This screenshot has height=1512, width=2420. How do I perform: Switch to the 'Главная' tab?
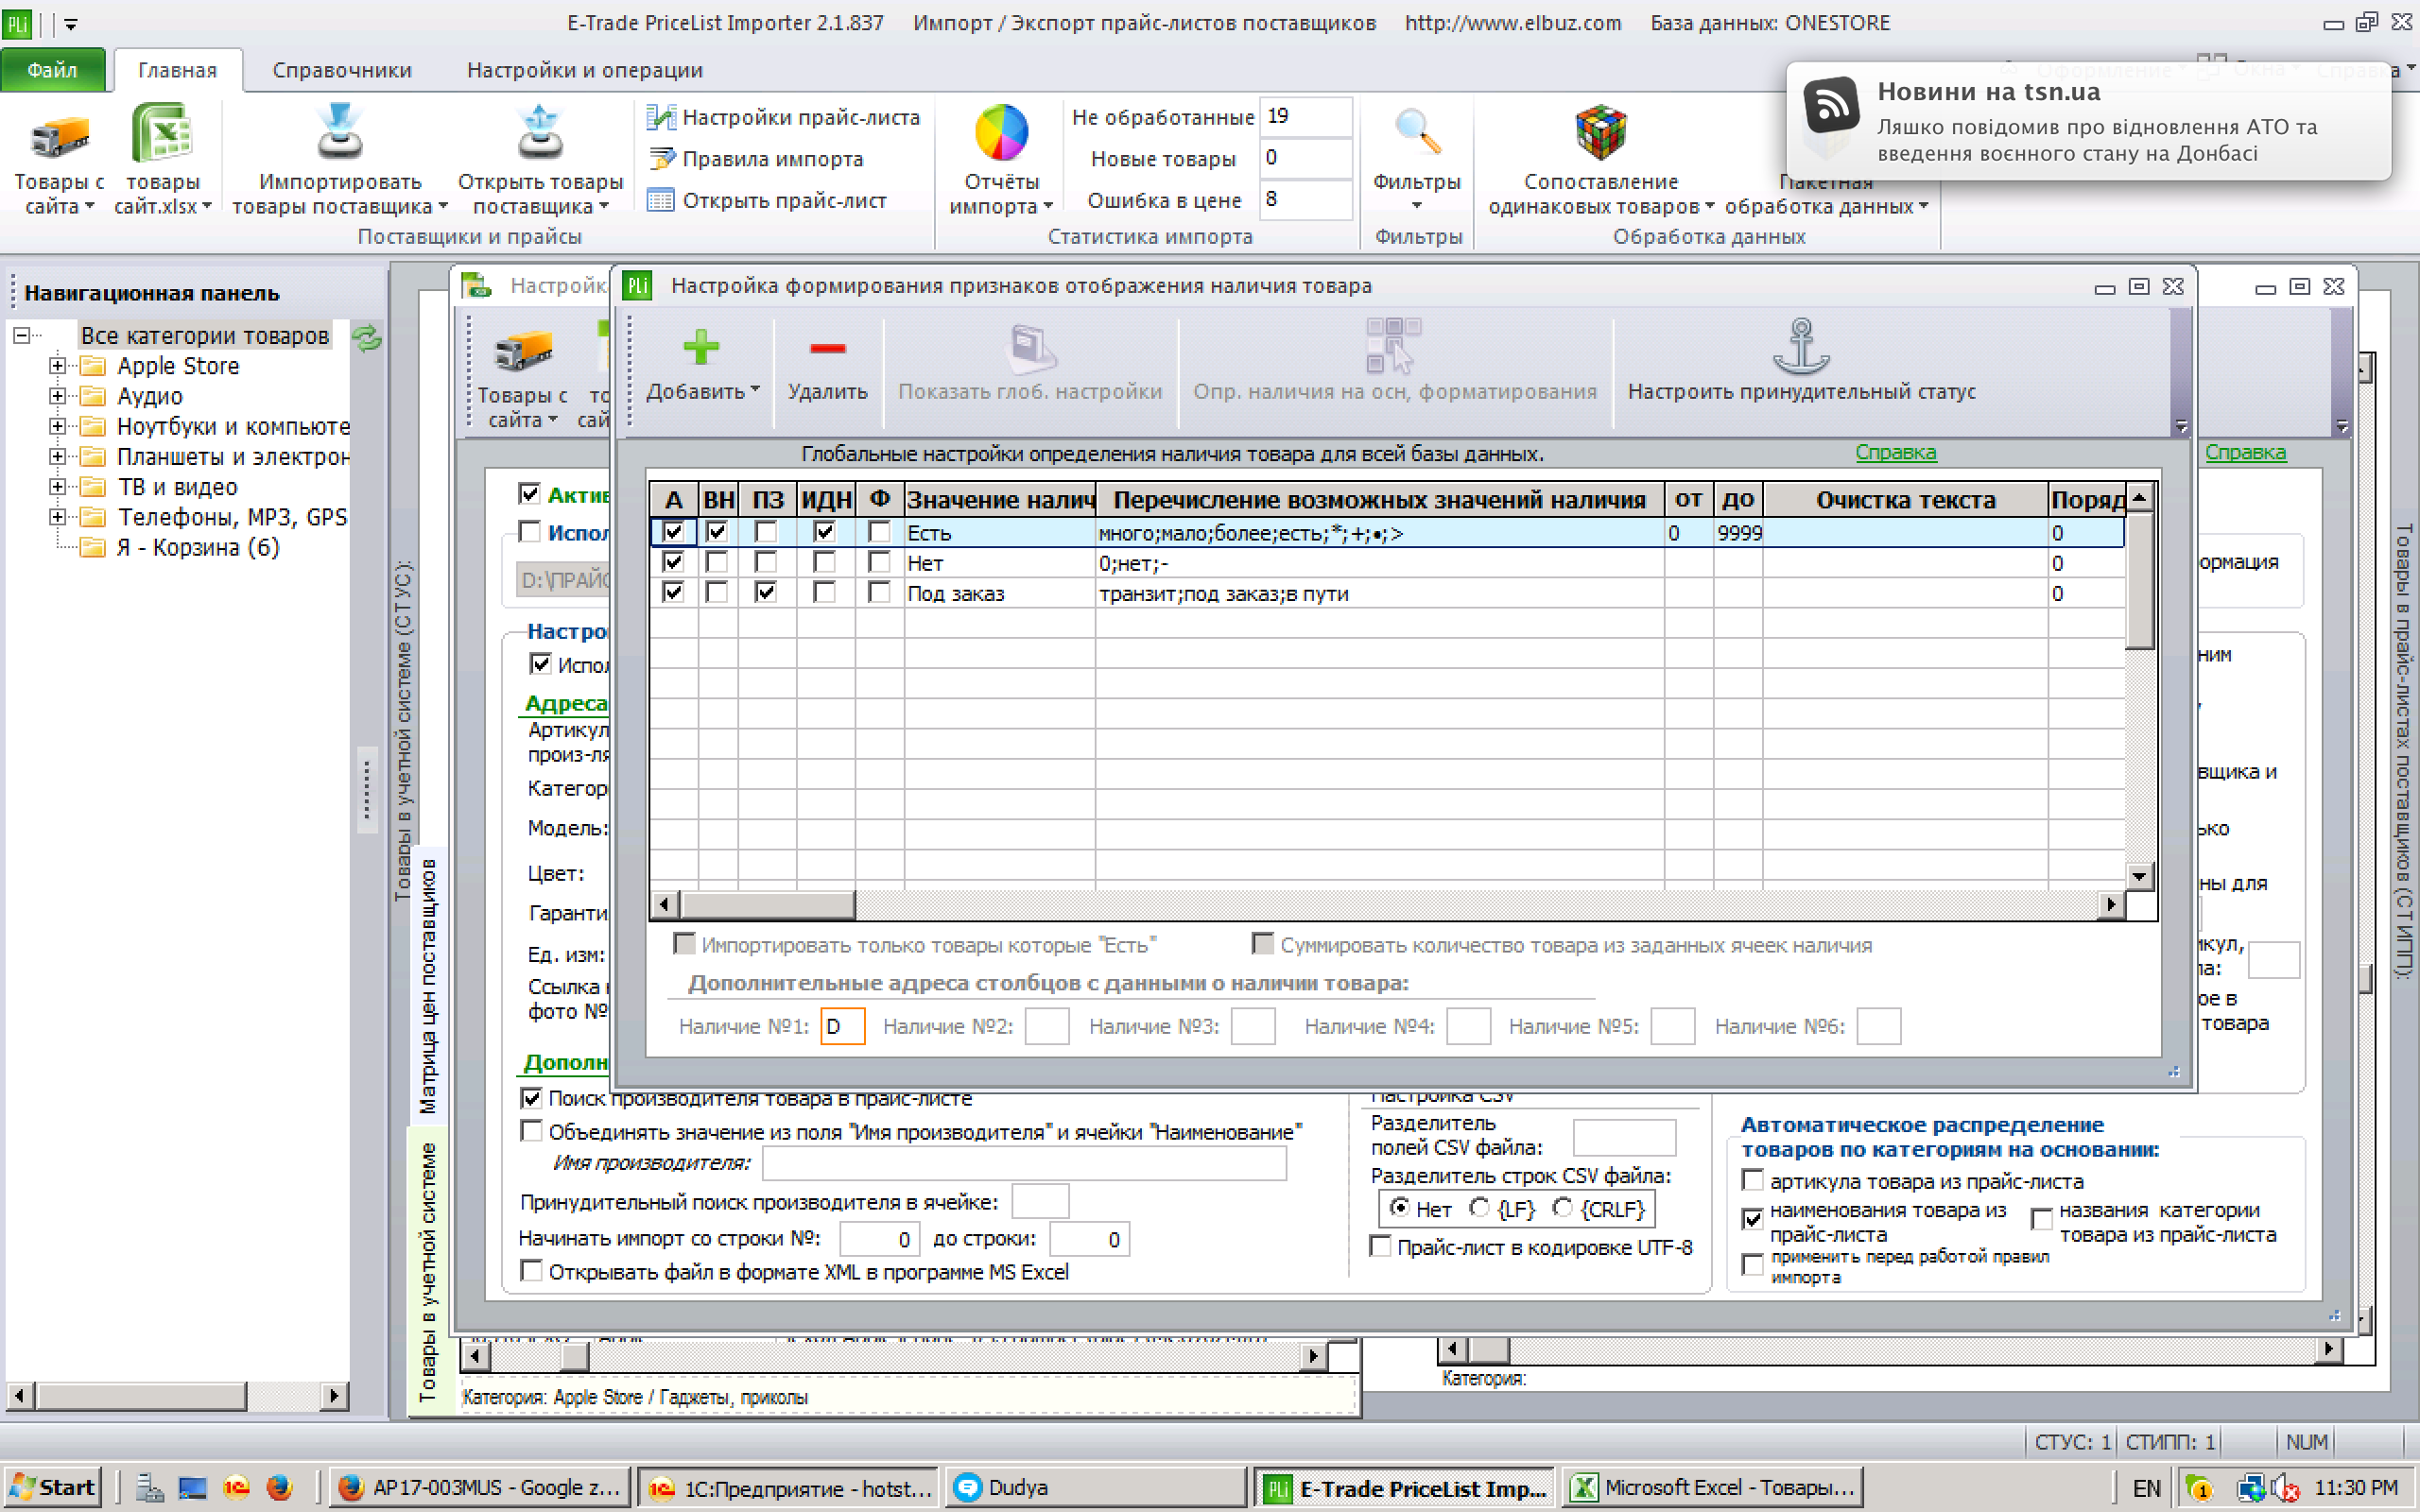coord(177,70)
